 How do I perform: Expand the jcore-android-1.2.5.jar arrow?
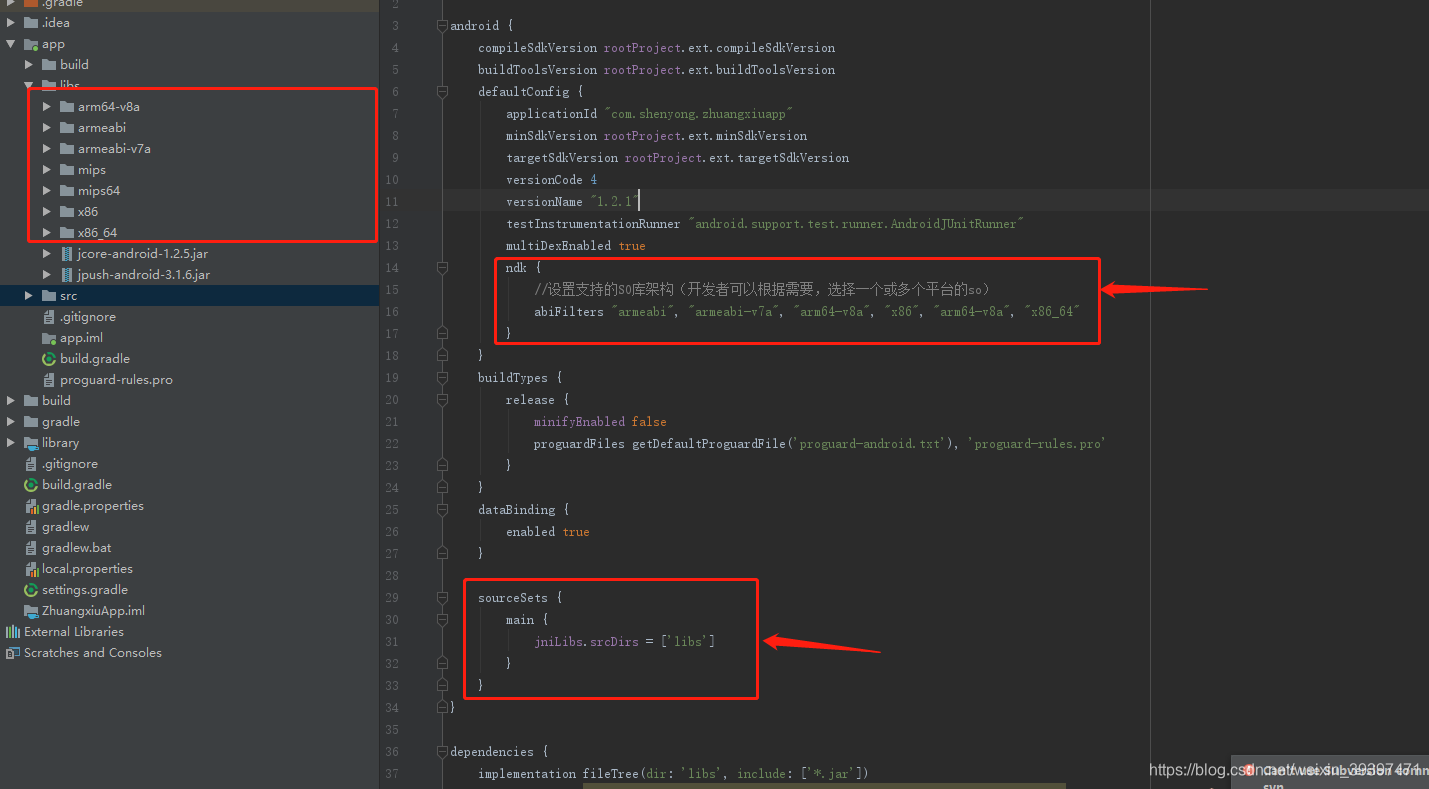[47, 253]
